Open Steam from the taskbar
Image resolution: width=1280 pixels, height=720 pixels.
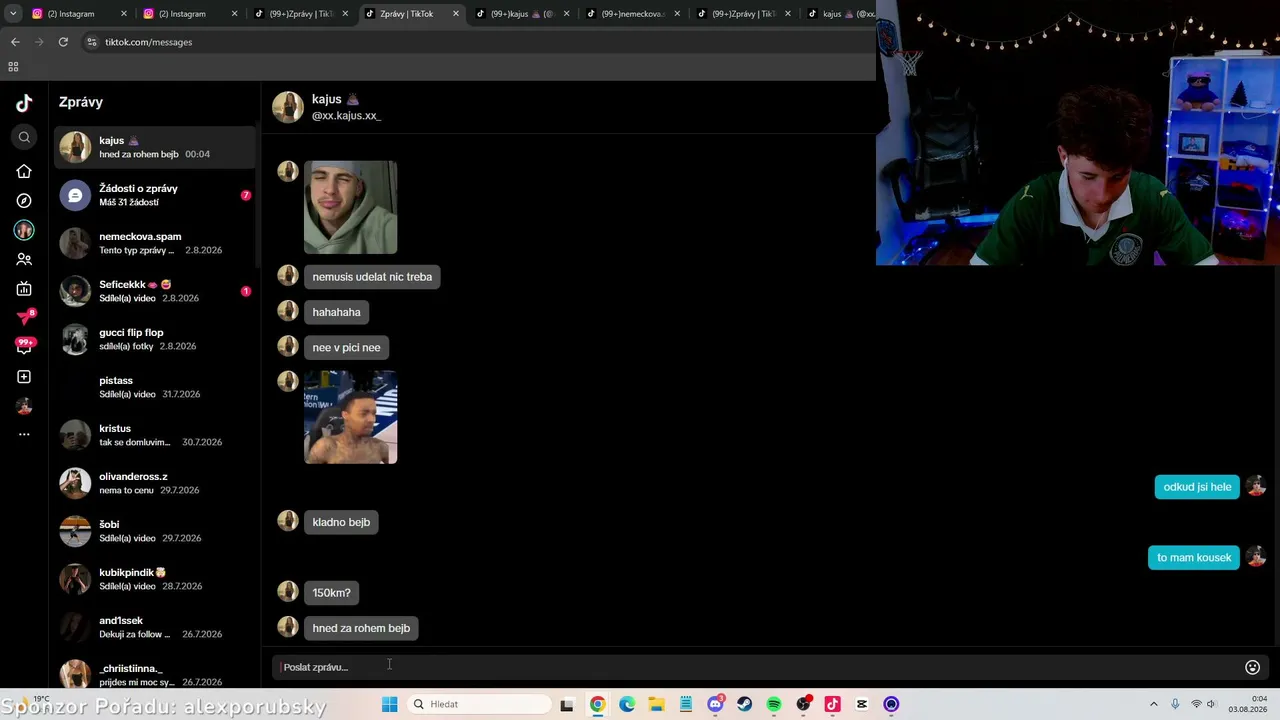[744, 704]
